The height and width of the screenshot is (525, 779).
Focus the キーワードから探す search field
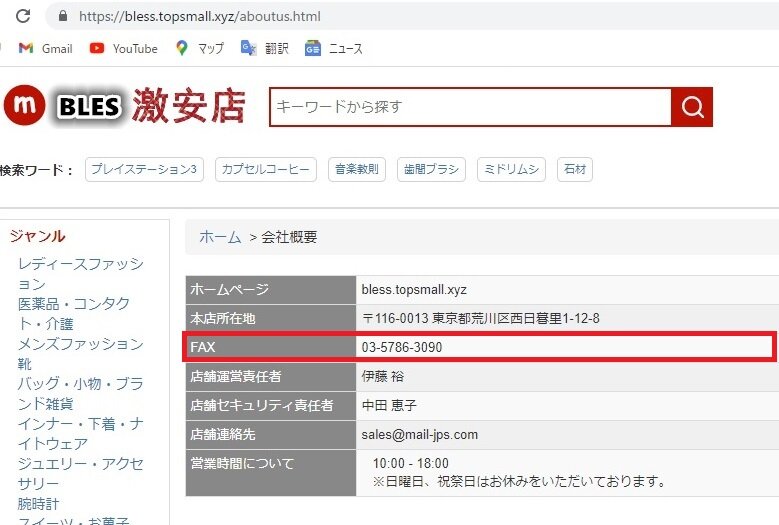coord(470,107)
